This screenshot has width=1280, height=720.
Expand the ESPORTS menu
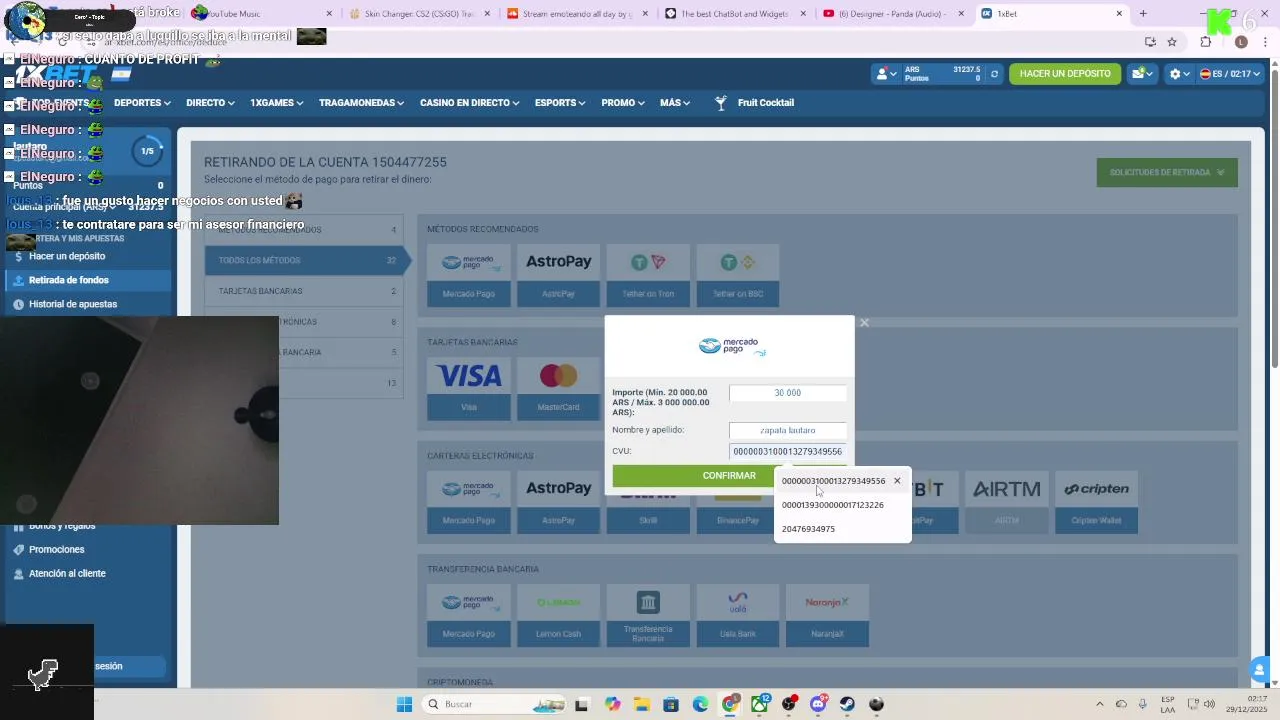pos(560,102)
